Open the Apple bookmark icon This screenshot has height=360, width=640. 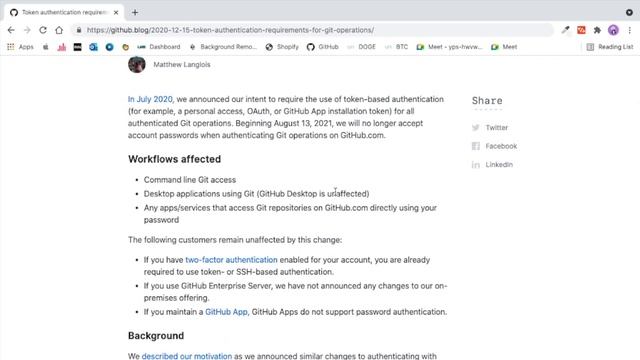[46, 47]
